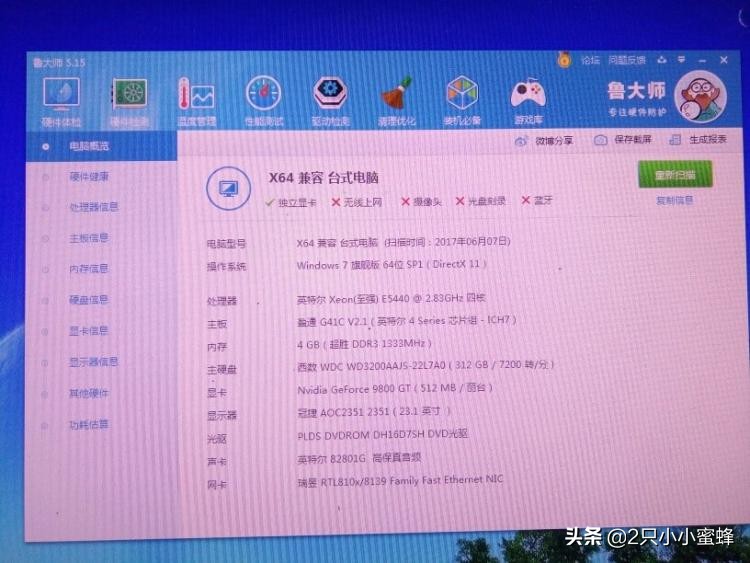Click 保存截屏 text label
The height and width of the screenshot is (563, 750).
(x=633, y=139)
